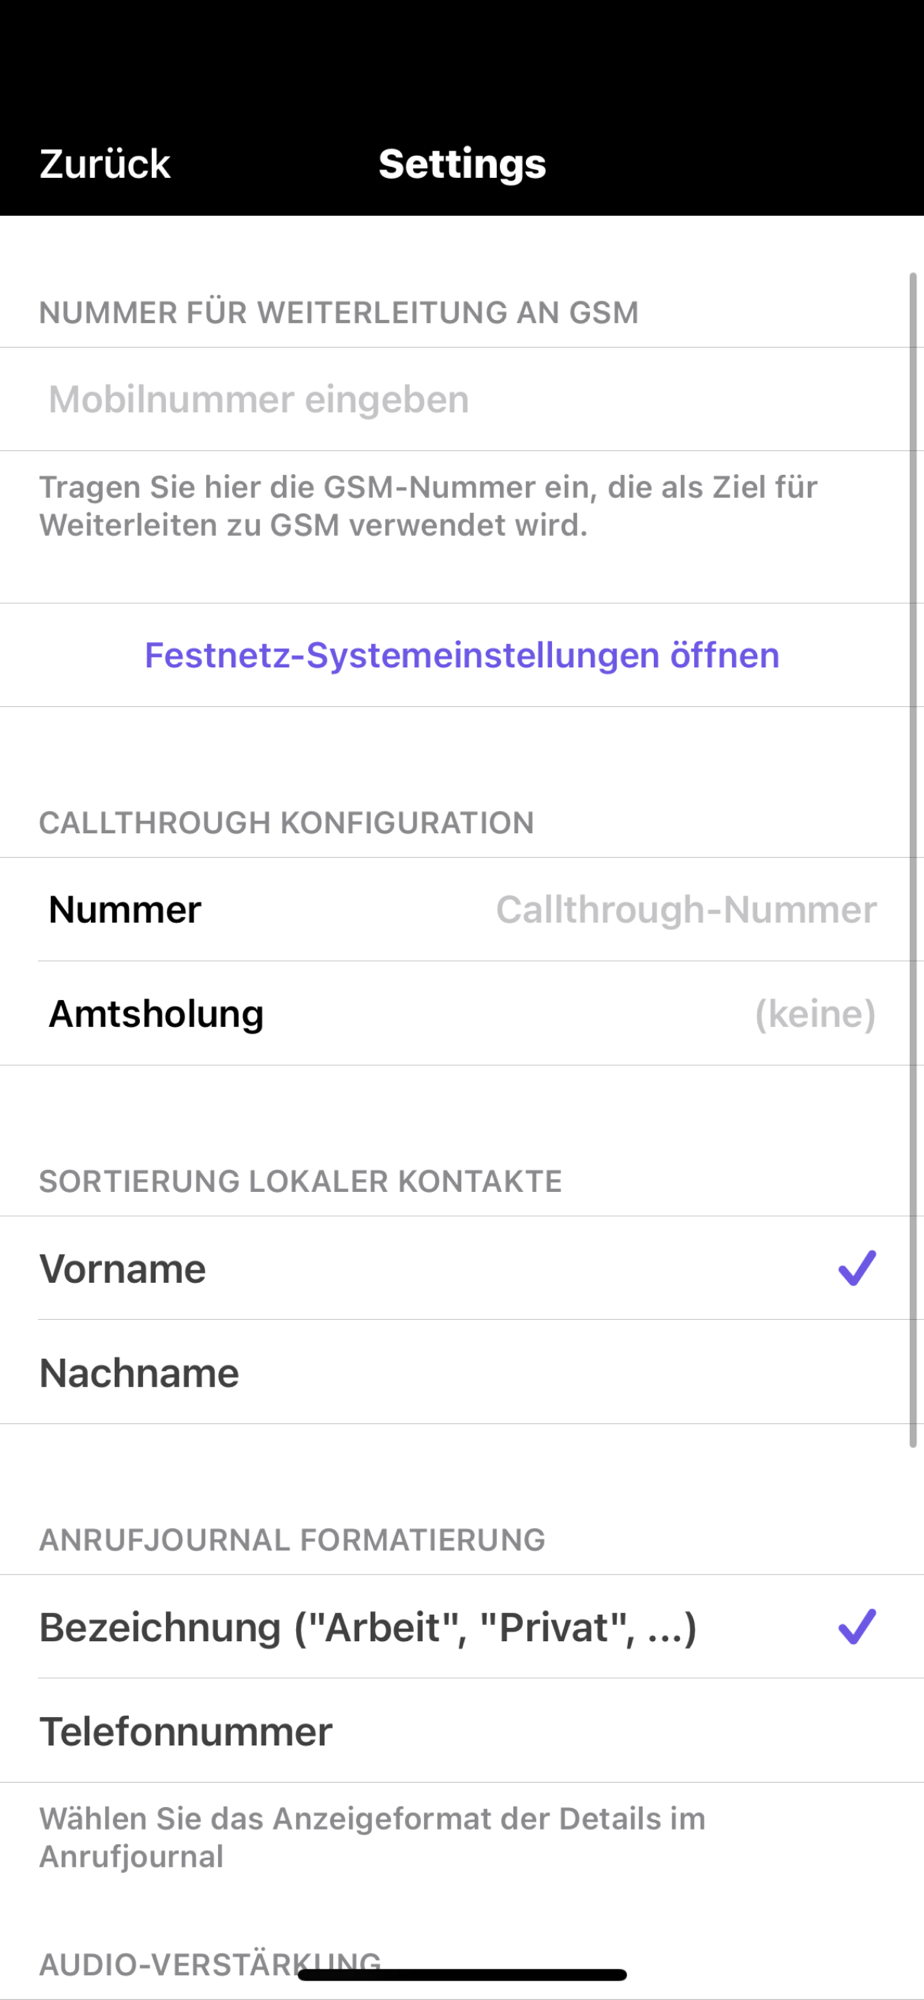Screen dimensions: 924x2000
Task: Tap the Zurück back button
Action: 105,164
